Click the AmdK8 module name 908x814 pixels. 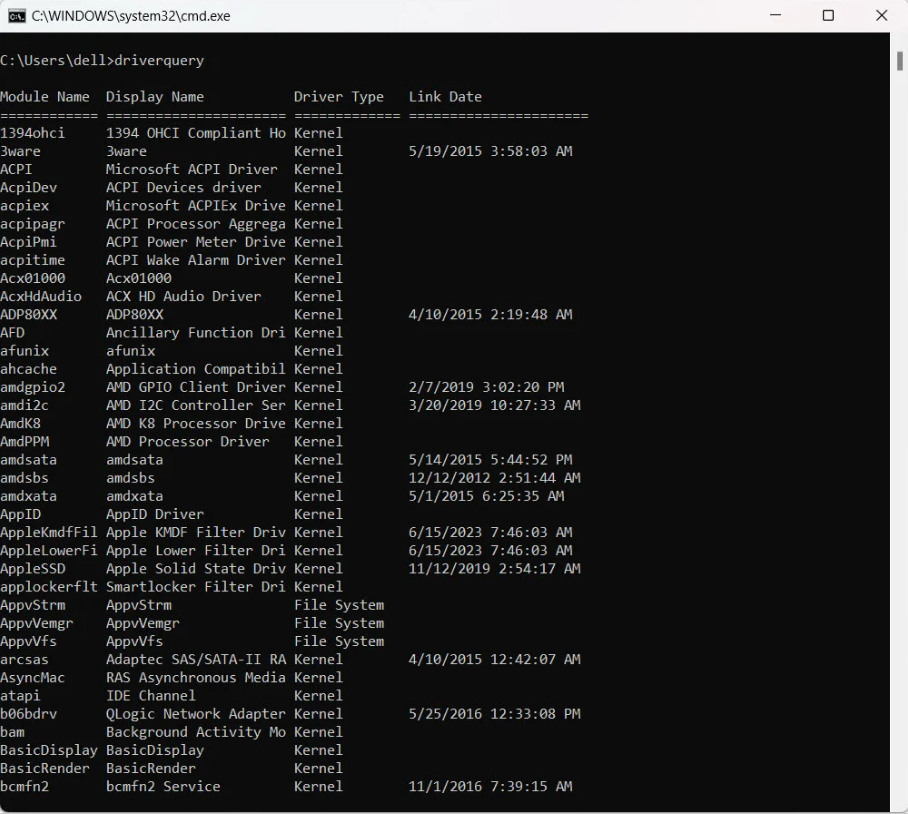(20, 424)
